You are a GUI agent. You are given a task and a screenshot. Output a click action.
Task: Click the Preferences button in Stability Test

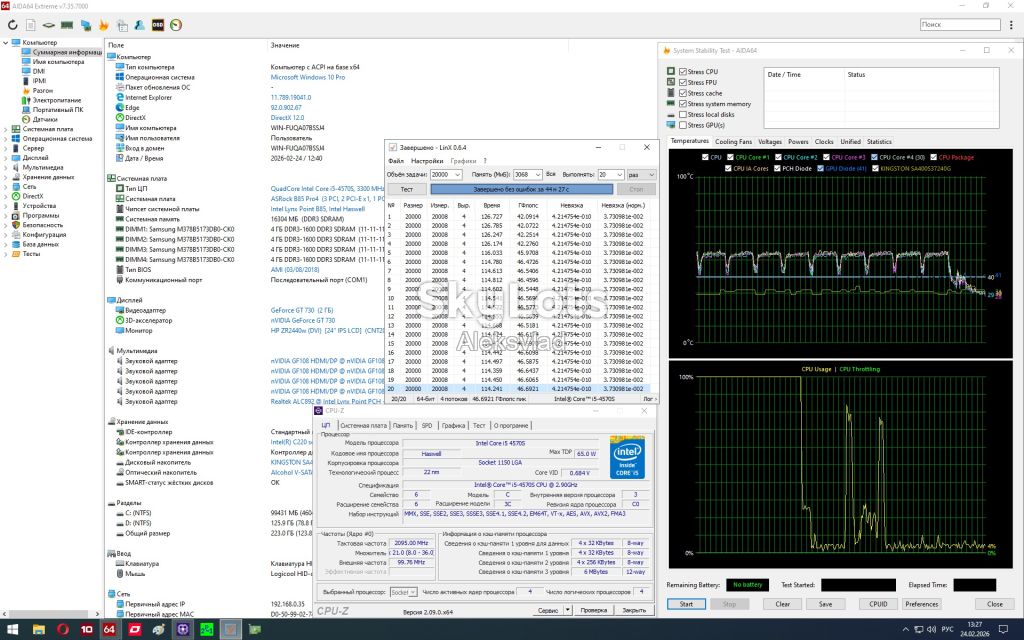click(921, 604)
